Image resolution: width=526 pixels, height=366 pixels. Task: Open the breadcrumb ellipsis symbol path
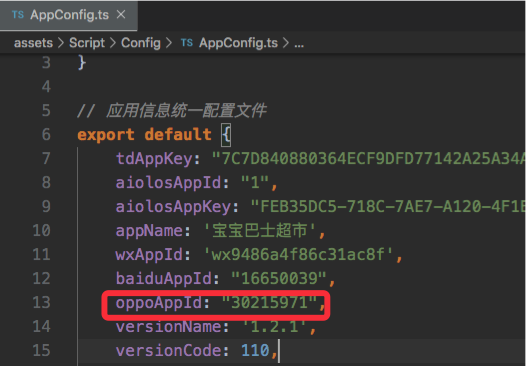[x=299, y=44]
